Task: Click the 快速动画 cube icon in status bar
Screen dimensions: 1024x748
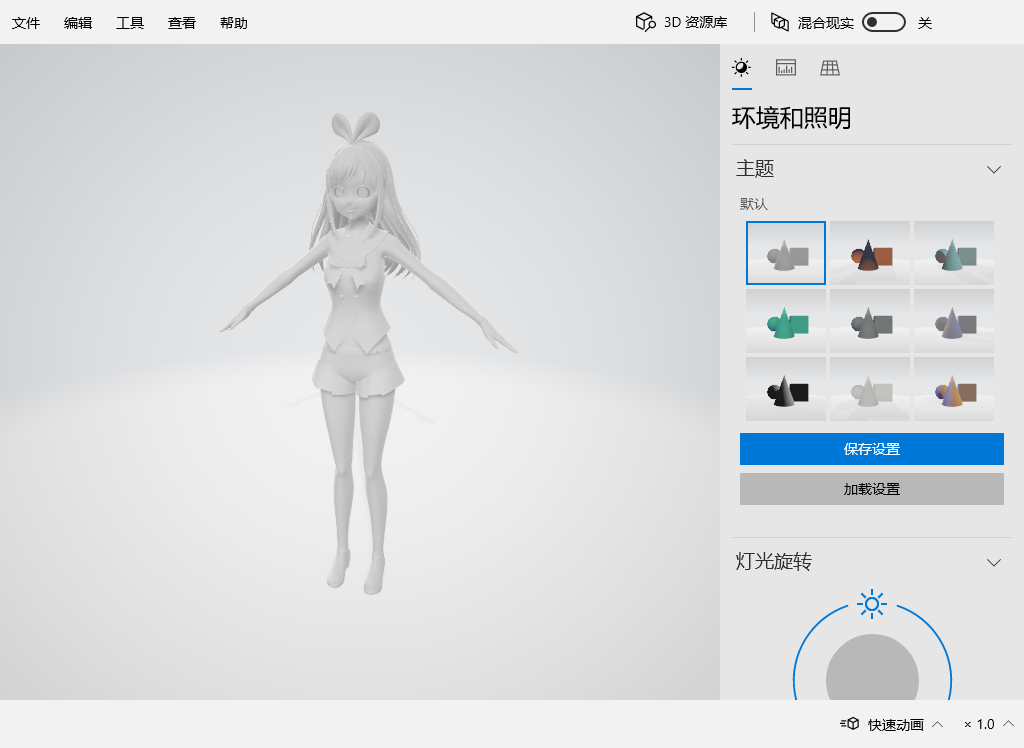Action: (850, 723)
